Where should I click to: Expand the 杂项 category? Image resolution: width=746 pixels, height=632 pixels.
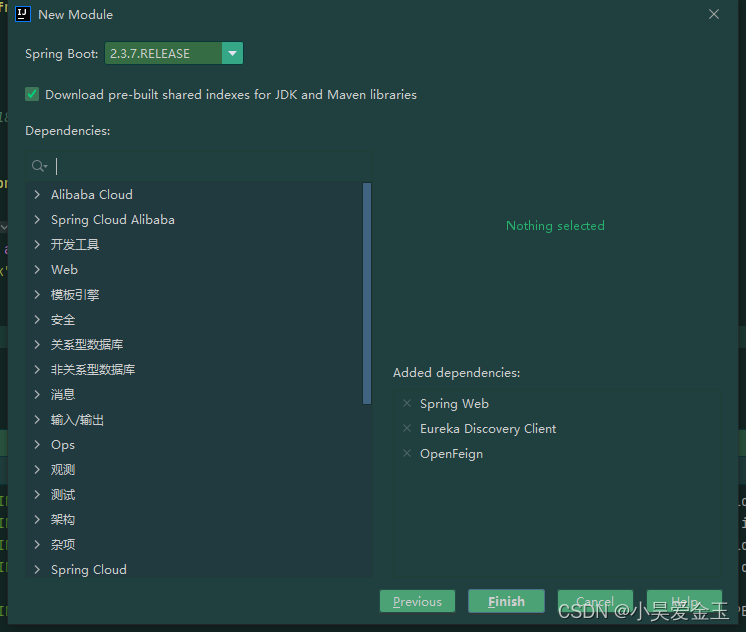point(37,544)
